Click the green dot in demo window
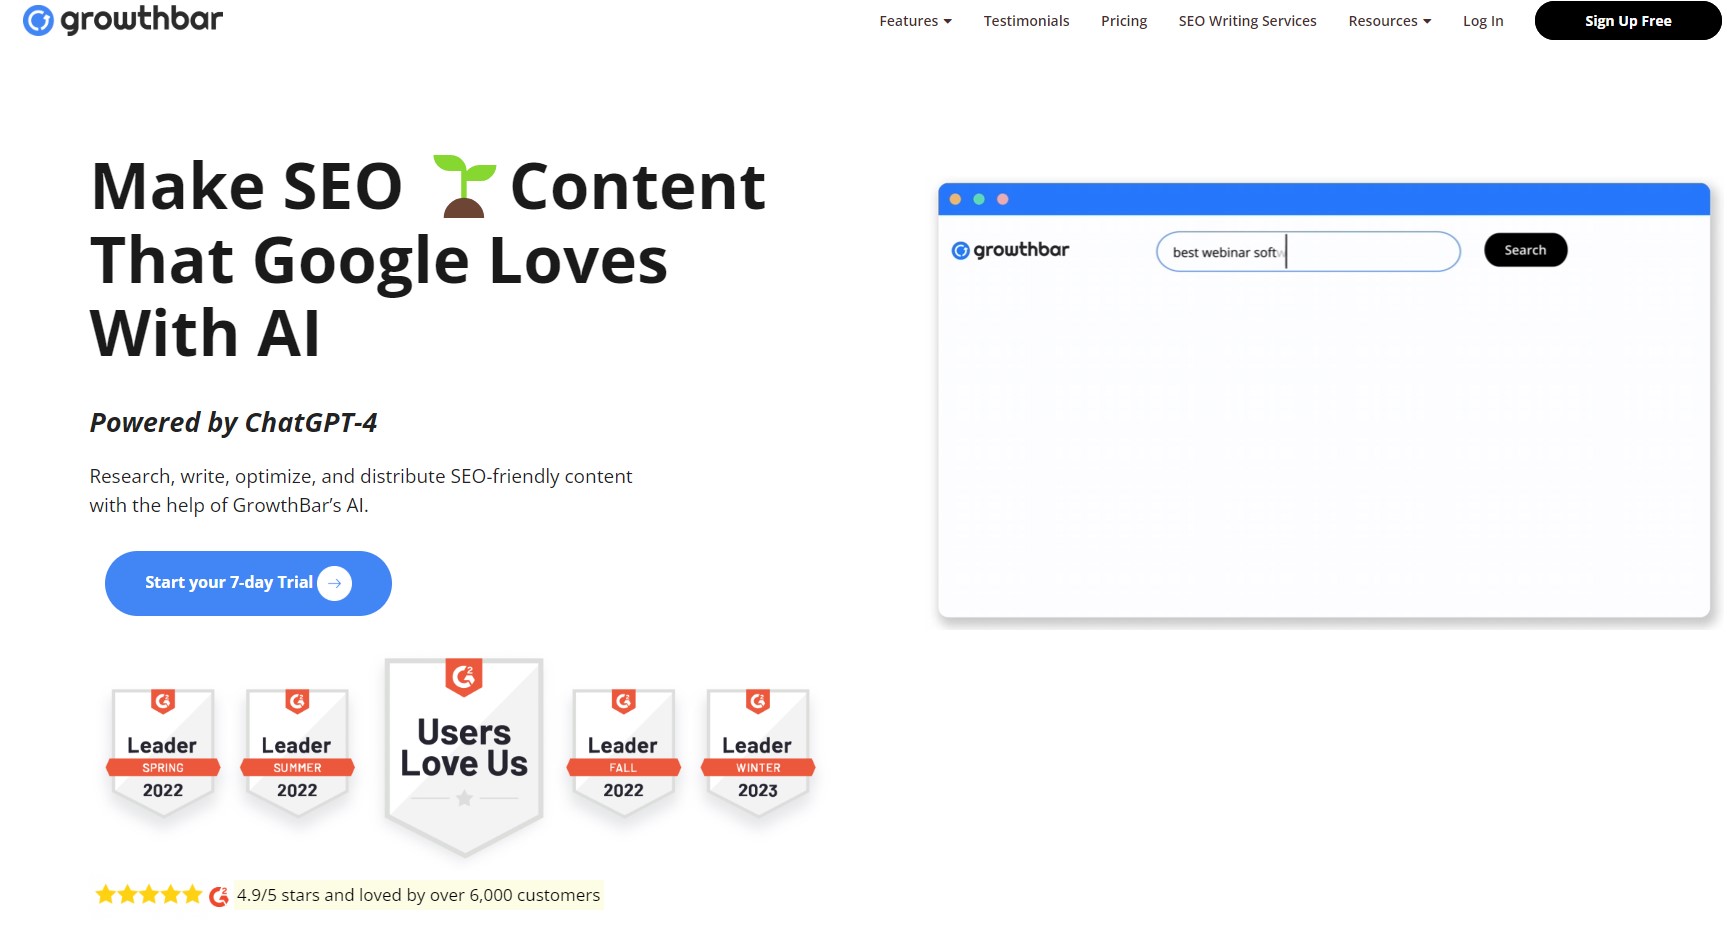Screen dimensions: 1727x934 tap(979, 199)
